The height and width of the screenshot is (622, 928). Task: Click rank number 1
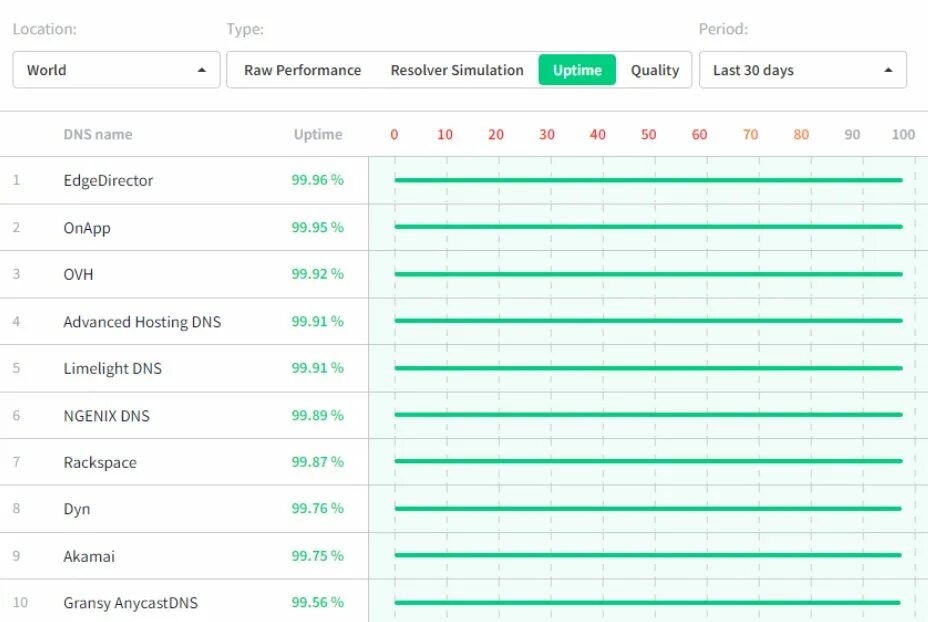(17, 180)
